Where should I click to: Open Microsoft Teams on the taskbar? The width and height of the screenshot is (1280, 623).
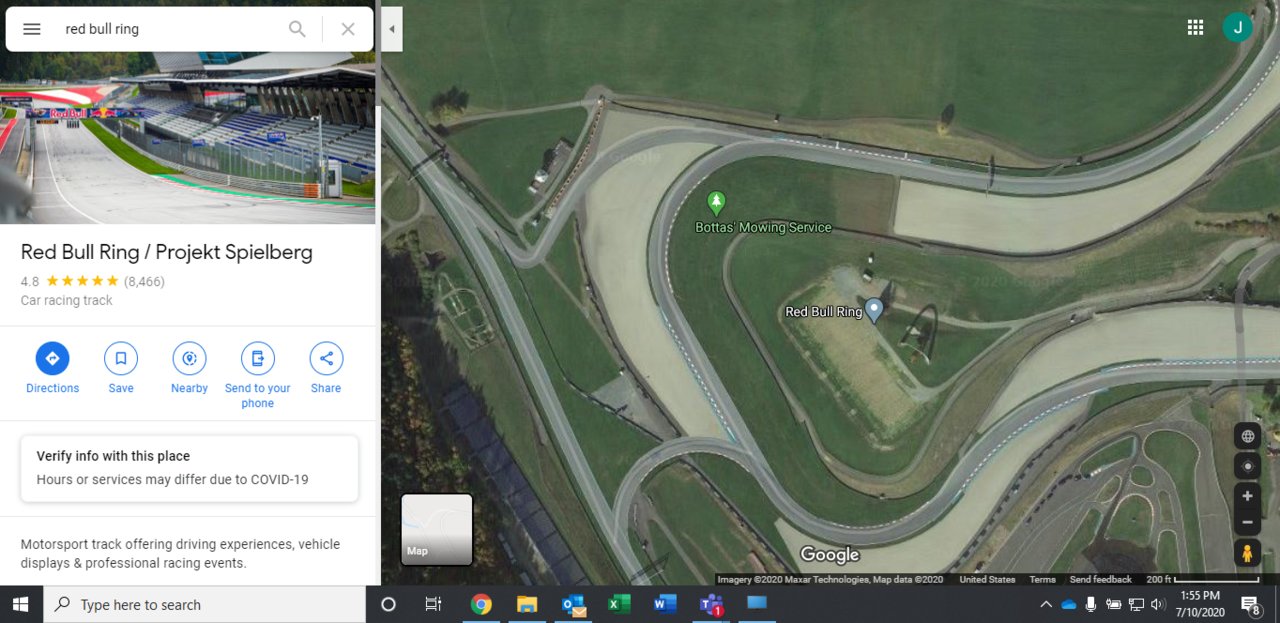pos(711,604)
